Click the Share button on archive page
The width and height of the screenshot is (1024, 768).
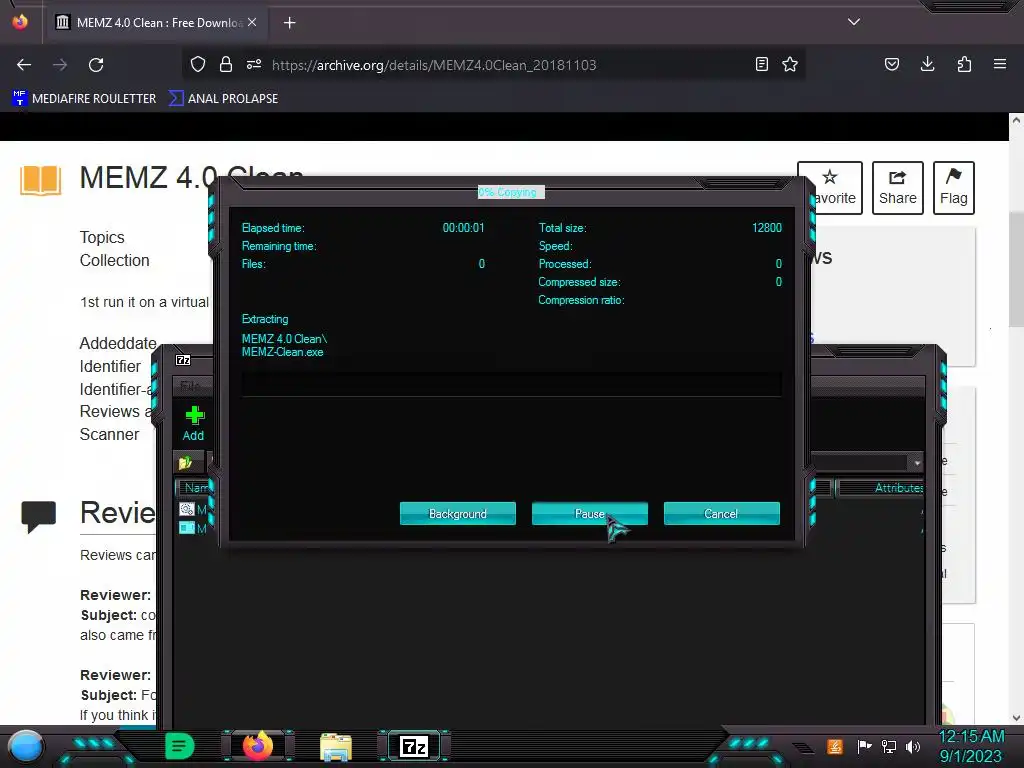(897, 188)
